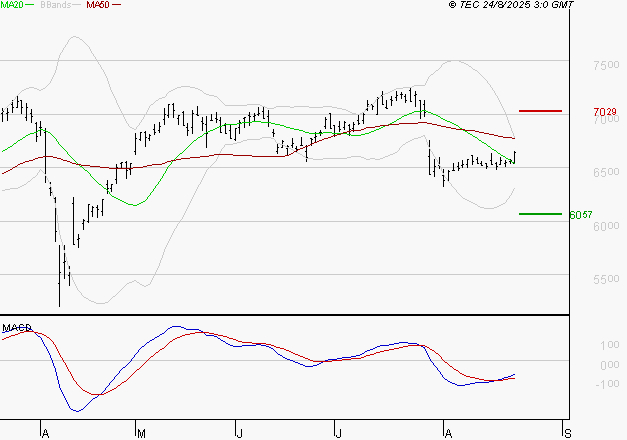The image size is (627, 440).
Task: Click the green support level line
Action: click(x=540, y=214)
